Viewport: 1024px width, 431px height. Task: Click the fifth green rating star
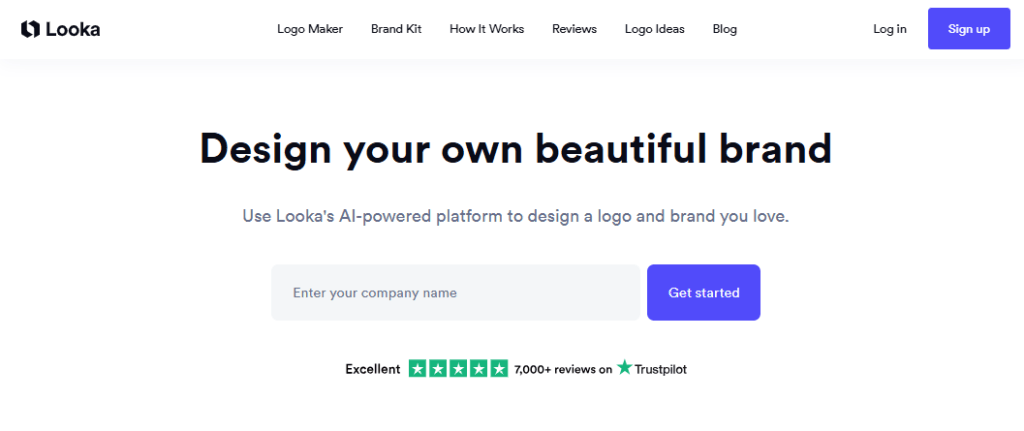pyautogui.click(x=499, y=369)
